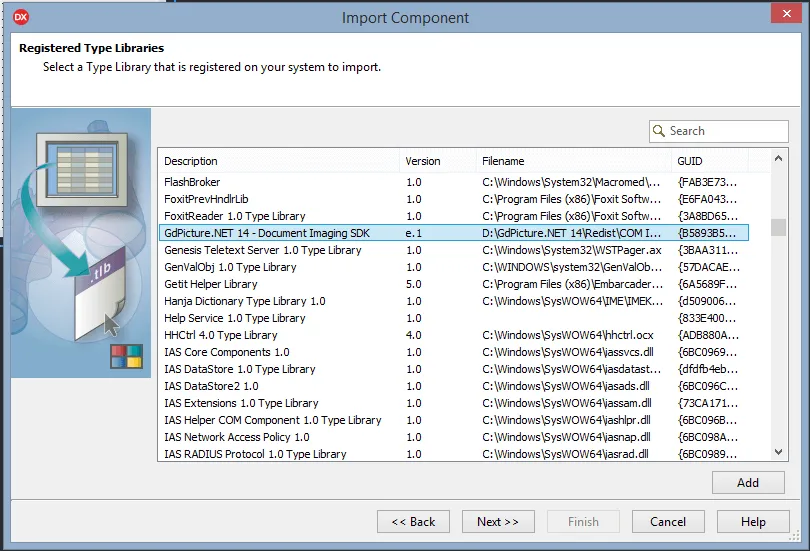The width and height of the screenshot is (810, 551).
Task: Sort list by Description column header
Action: click(278, 161)
